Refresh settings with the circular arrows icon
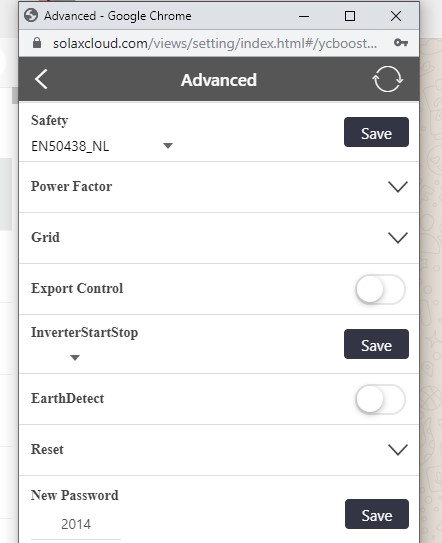 387,79
